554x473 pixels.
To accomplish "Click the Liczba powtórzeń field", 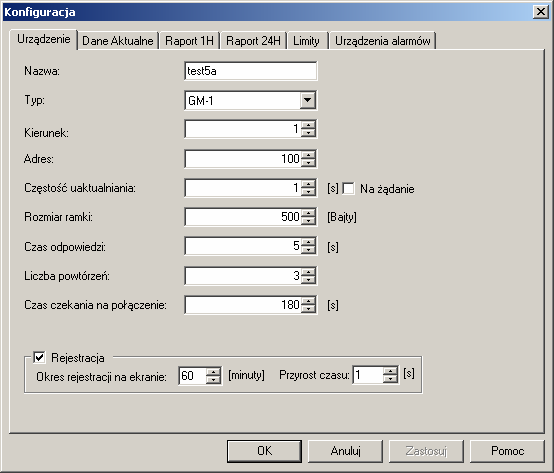I will (243, 276).
